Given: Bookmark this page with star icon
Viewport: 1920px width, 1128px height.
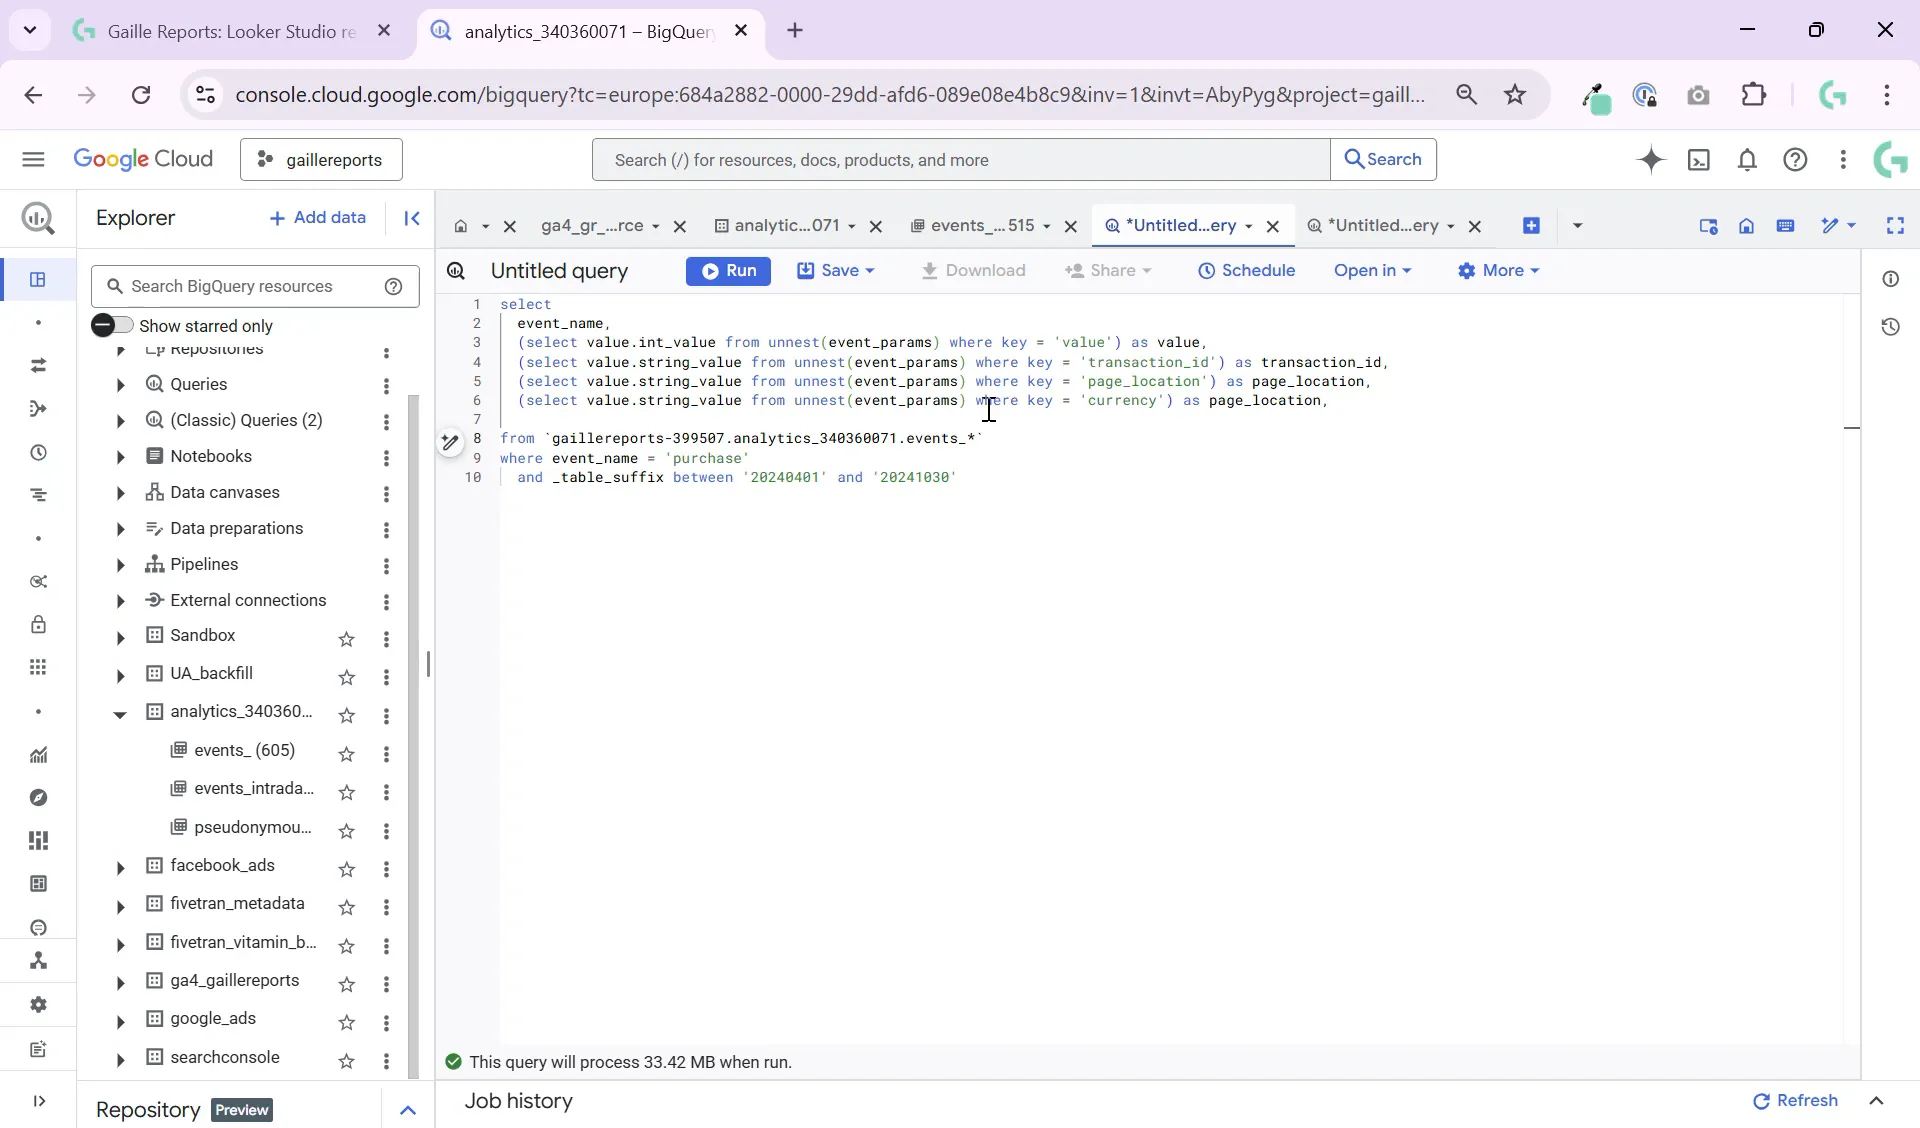Looking at the screenshot, I should (1515, 95).
